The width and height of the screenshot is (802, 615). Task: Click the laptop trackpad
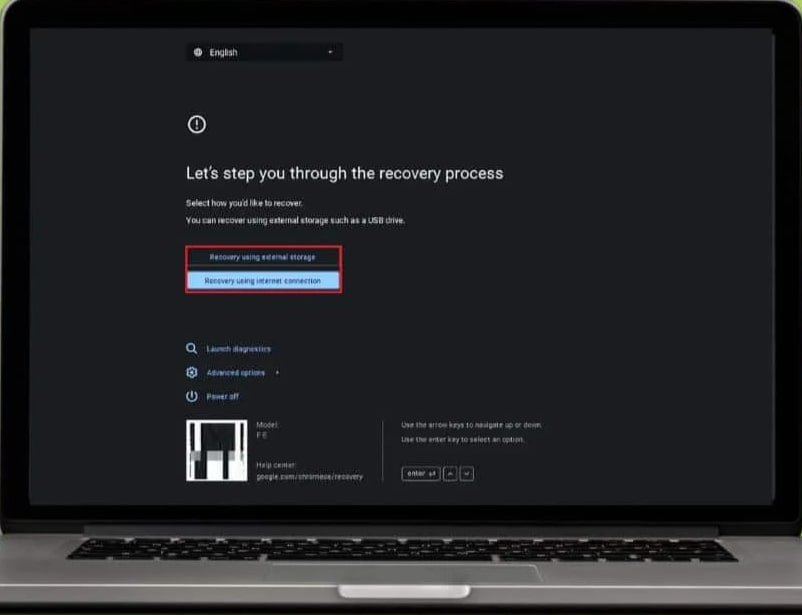pos(404,578)
